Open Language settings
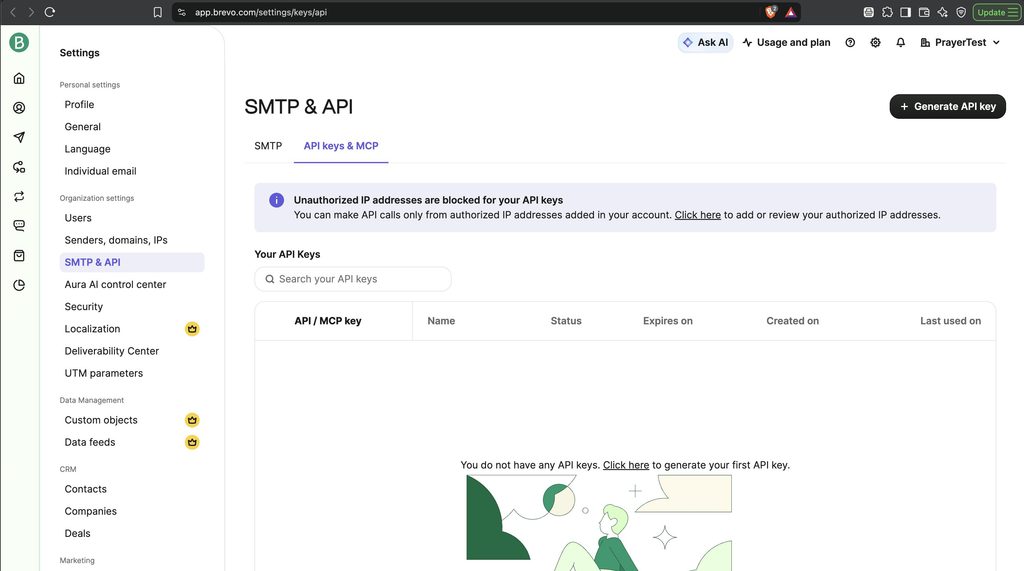 pos(88,149)
